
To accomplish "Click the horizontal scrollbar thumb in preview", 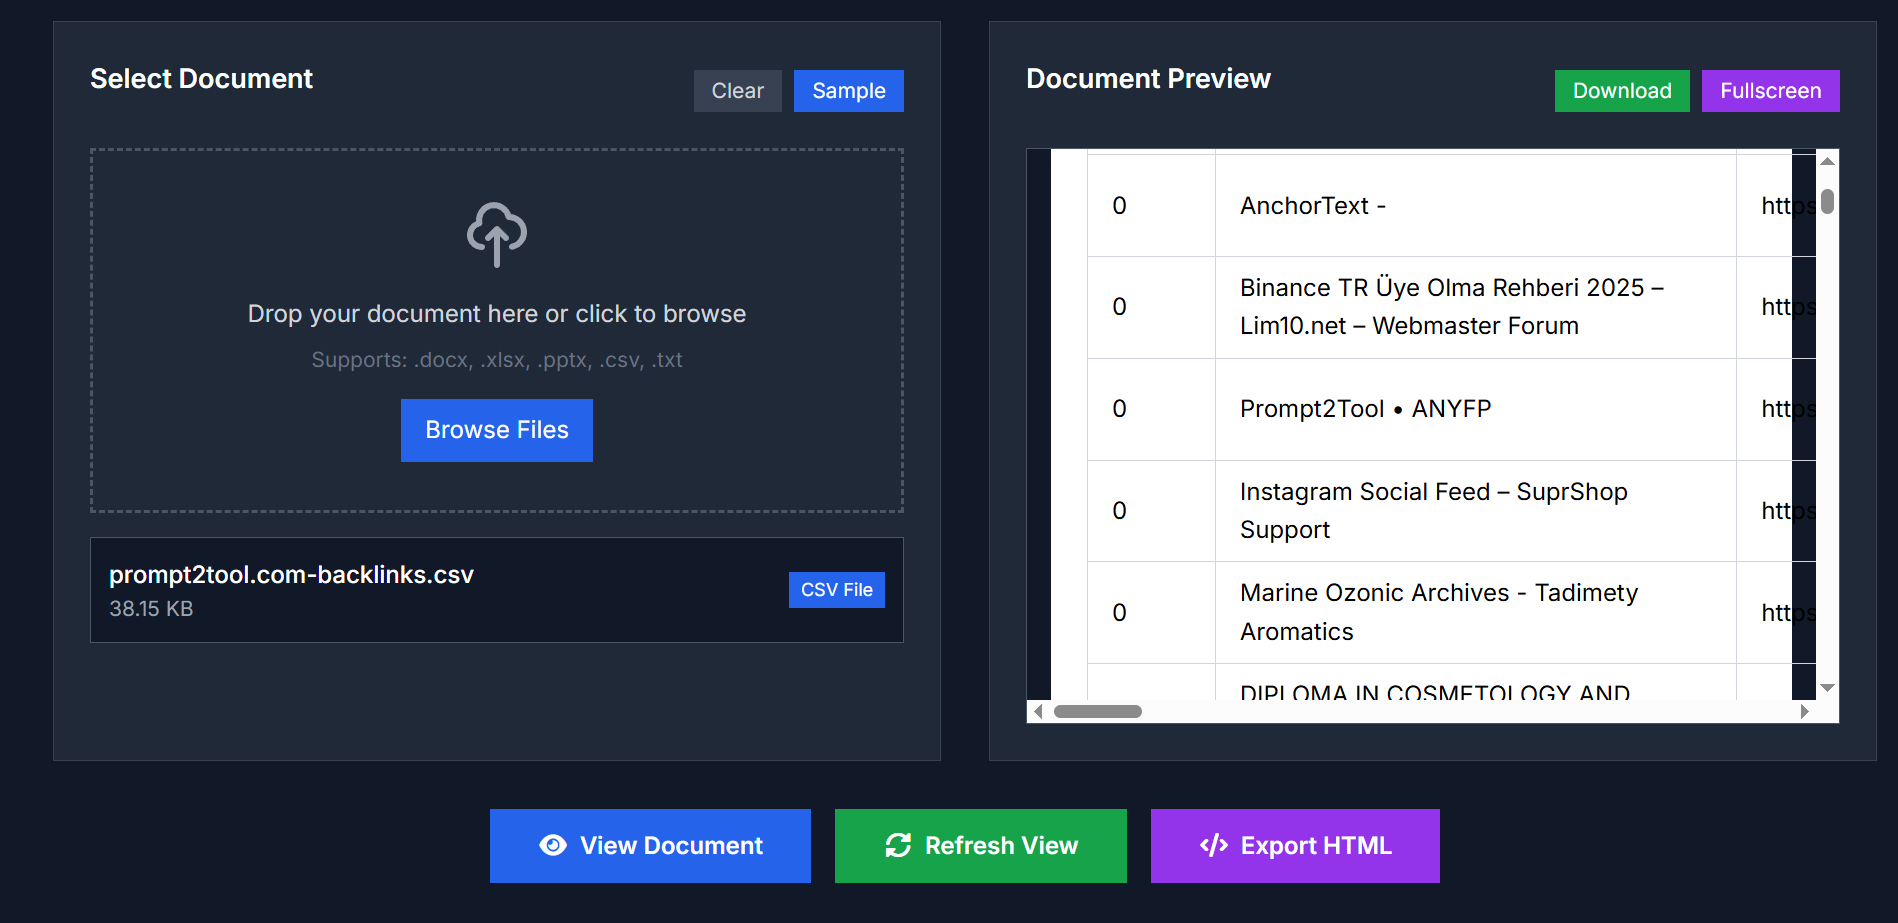I will (1097, 712).
